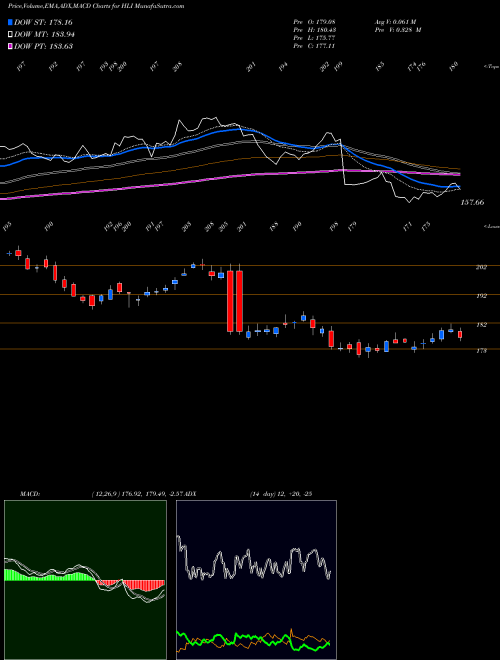Screen dimensions: 500x660
Task: Click the 'Avg V: 0.061 M' value
Action: pos(395,22)
